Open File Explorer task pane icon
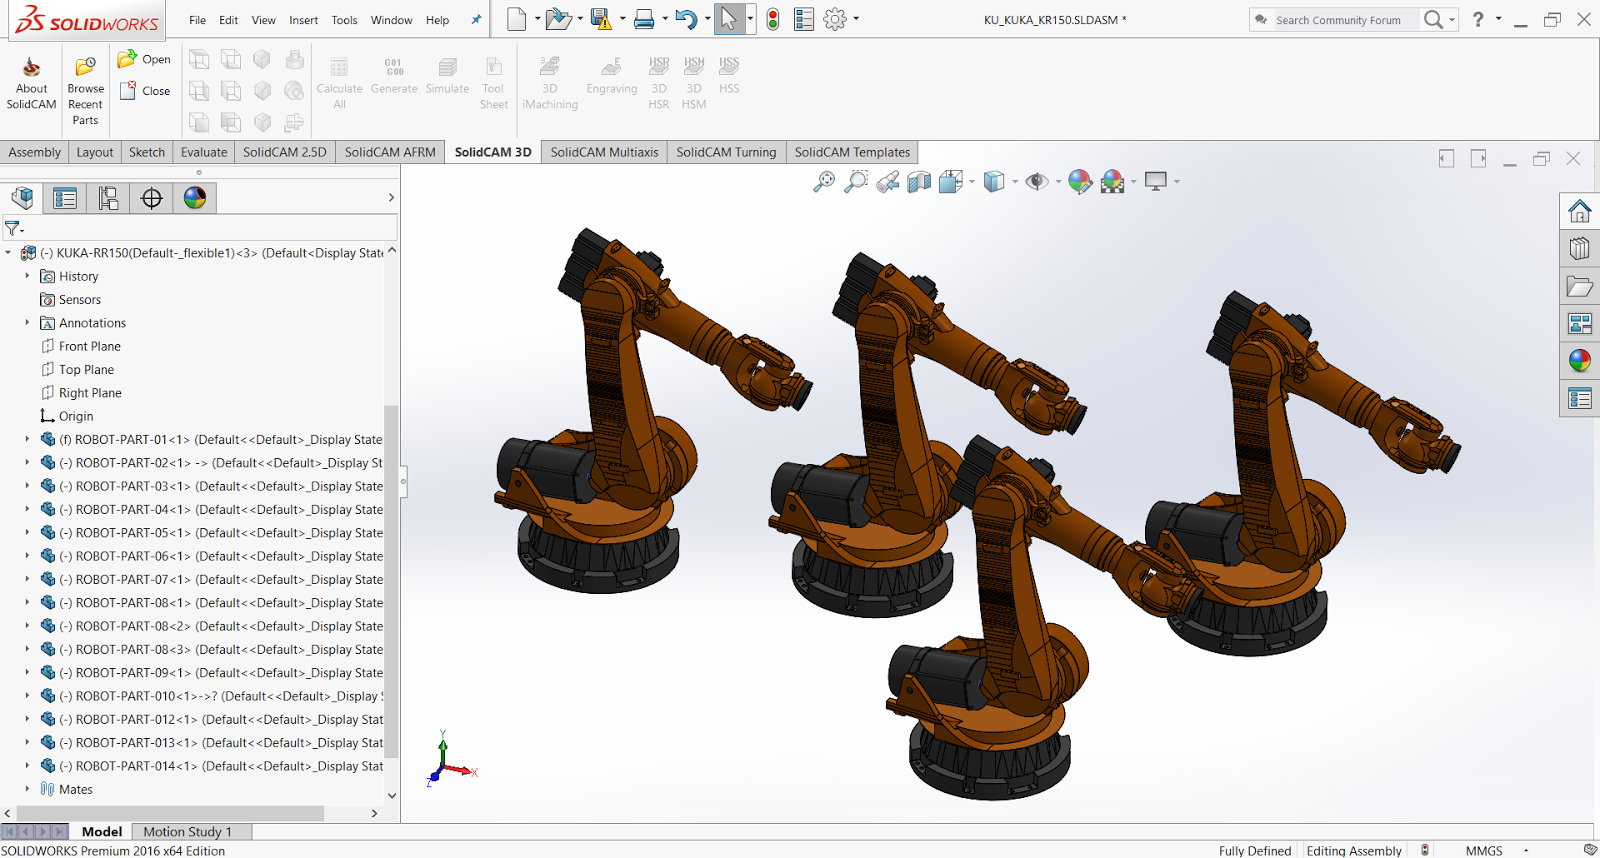This screenshot has height=858, width=1600. tap(1580, 286)
